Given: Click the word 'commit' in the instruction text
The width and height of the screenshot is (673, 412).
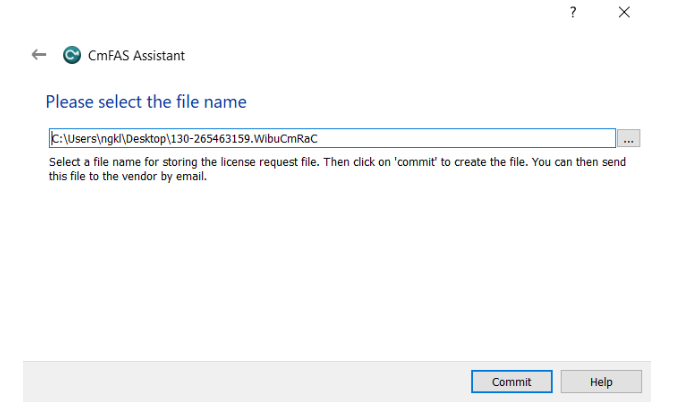Looking at the screenshot, I should (x=416, y=162).
